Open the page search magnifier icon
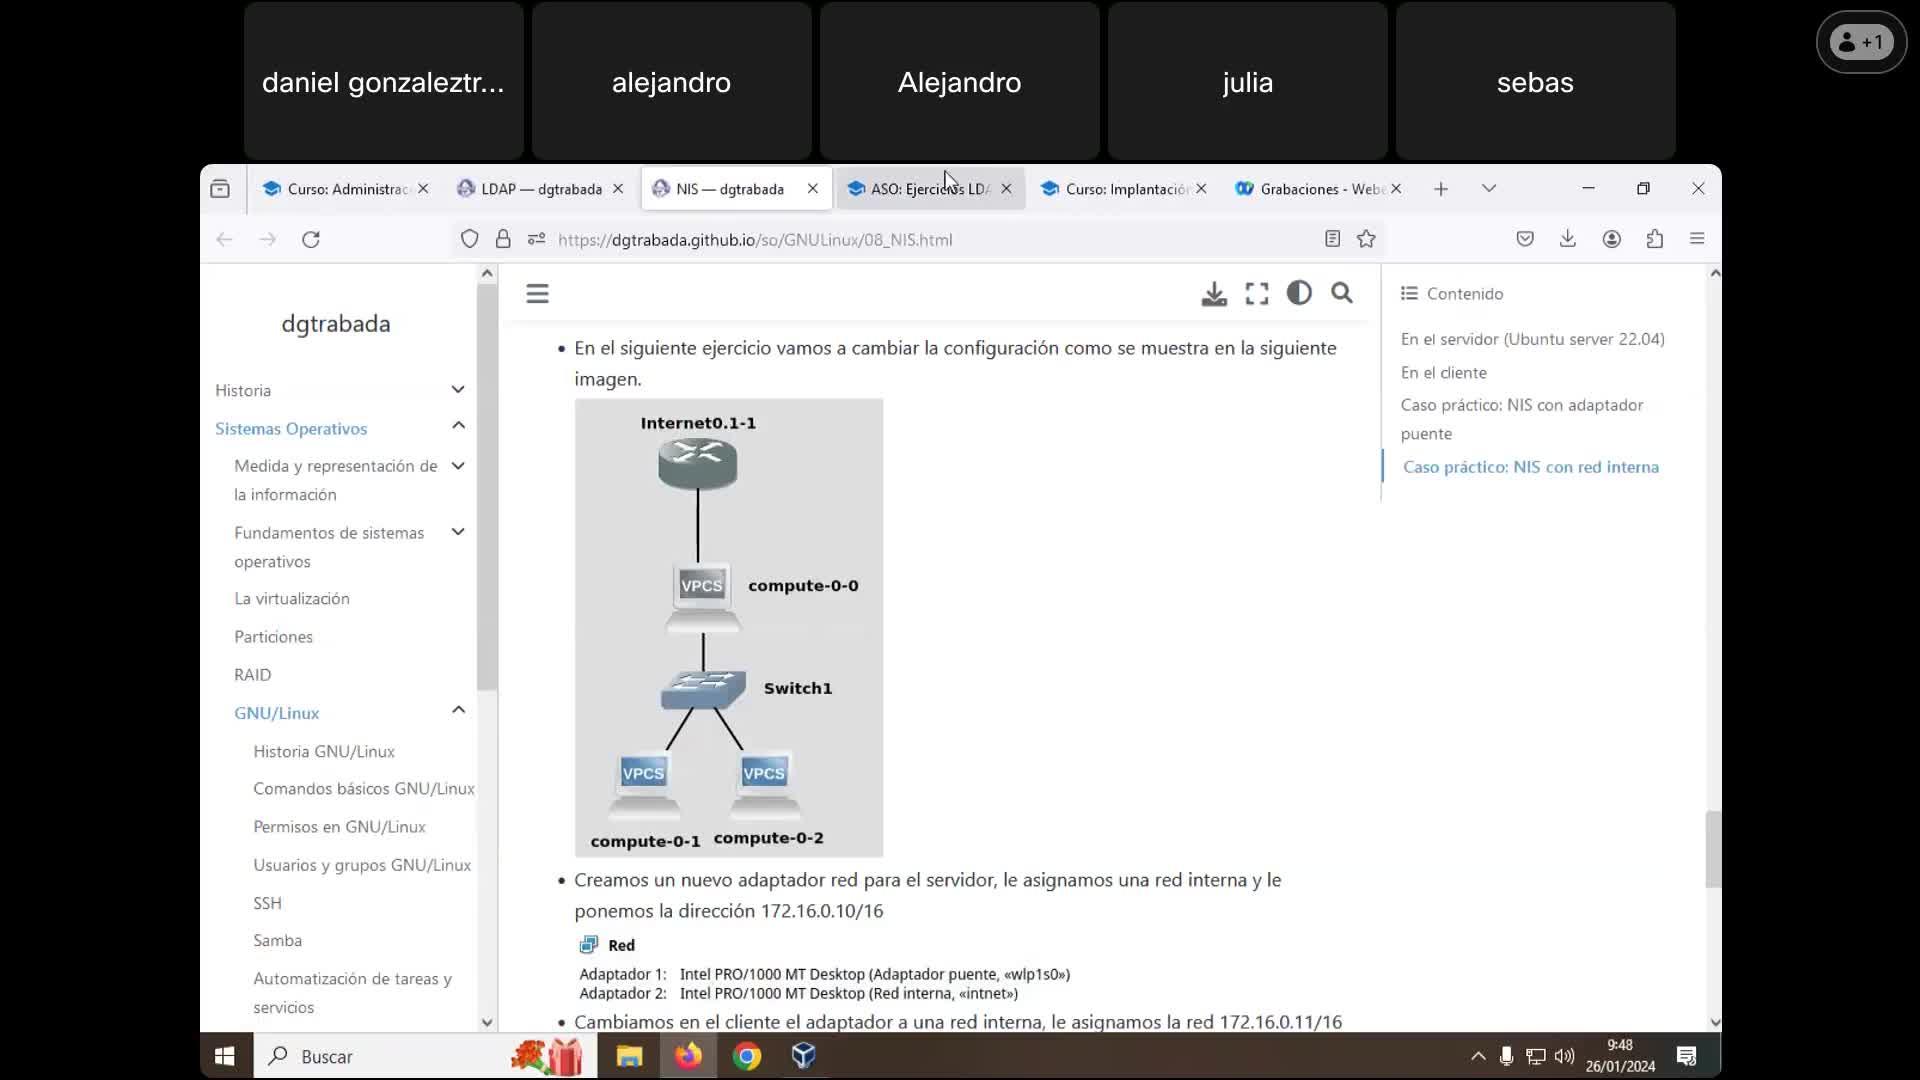The width and height of the screenshot is (1920, 1080). pos(1342,293)
